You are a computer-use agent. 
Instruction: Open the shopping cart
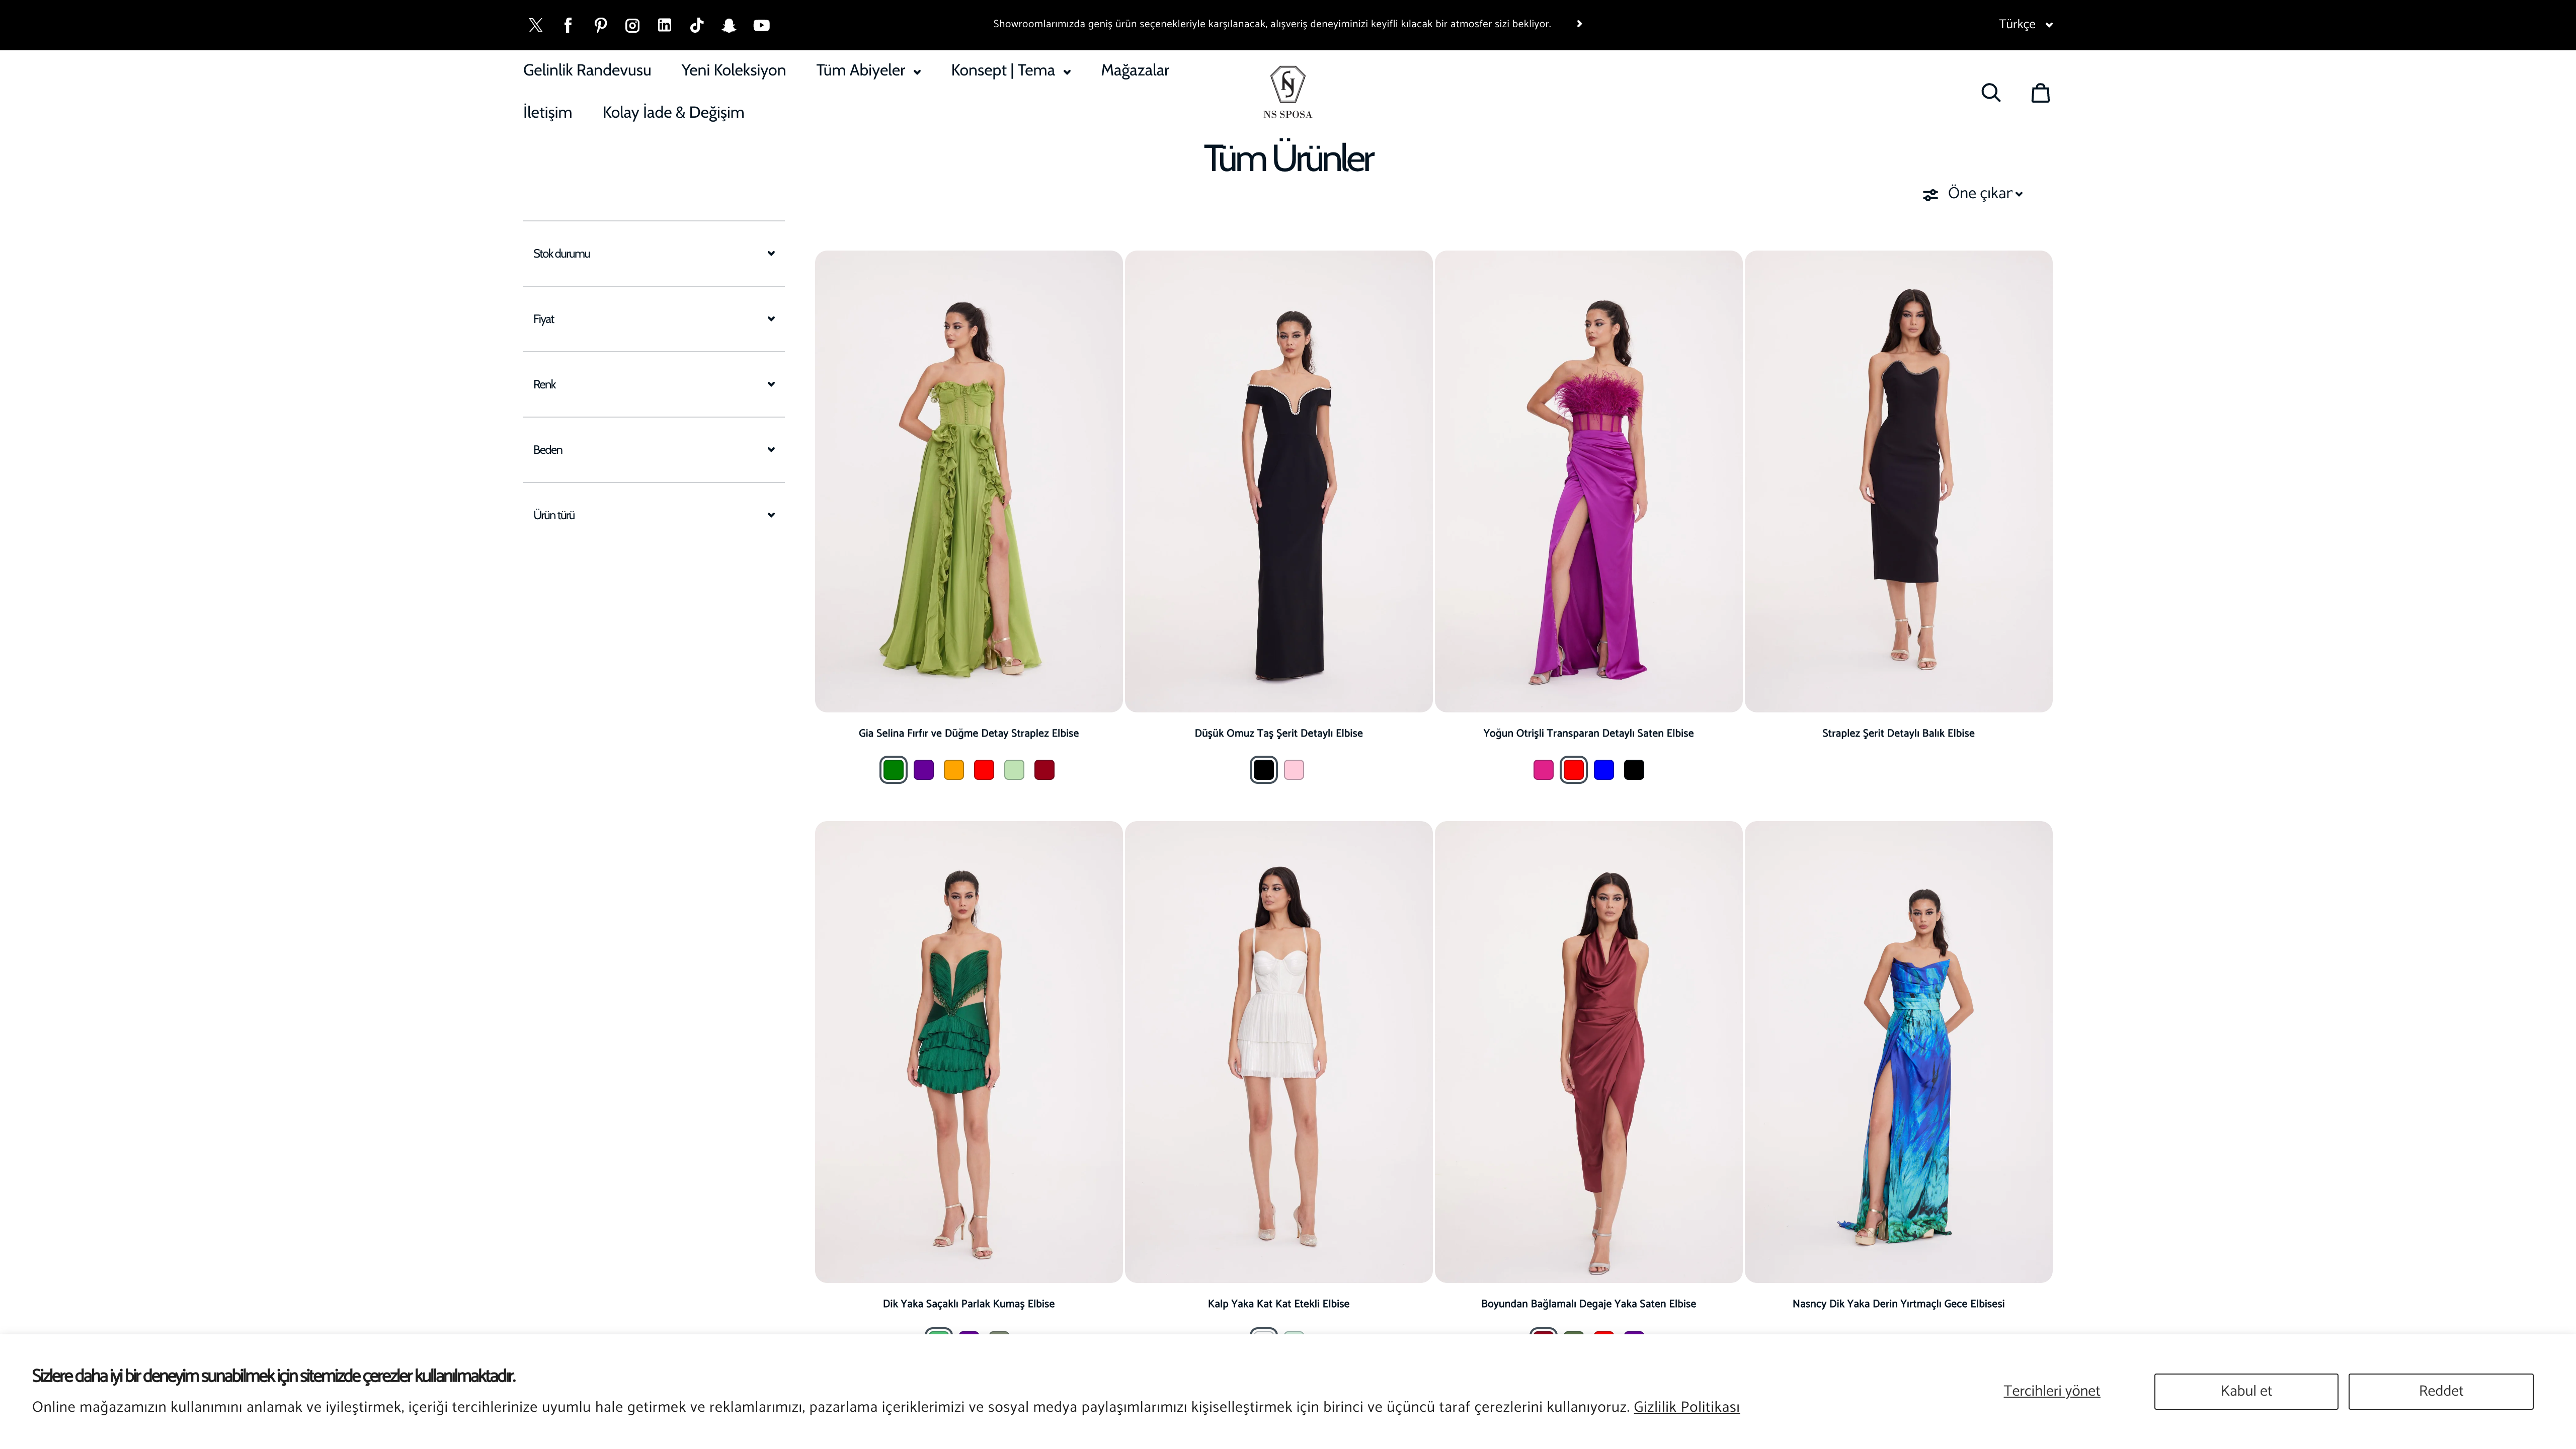point(2040,92)
